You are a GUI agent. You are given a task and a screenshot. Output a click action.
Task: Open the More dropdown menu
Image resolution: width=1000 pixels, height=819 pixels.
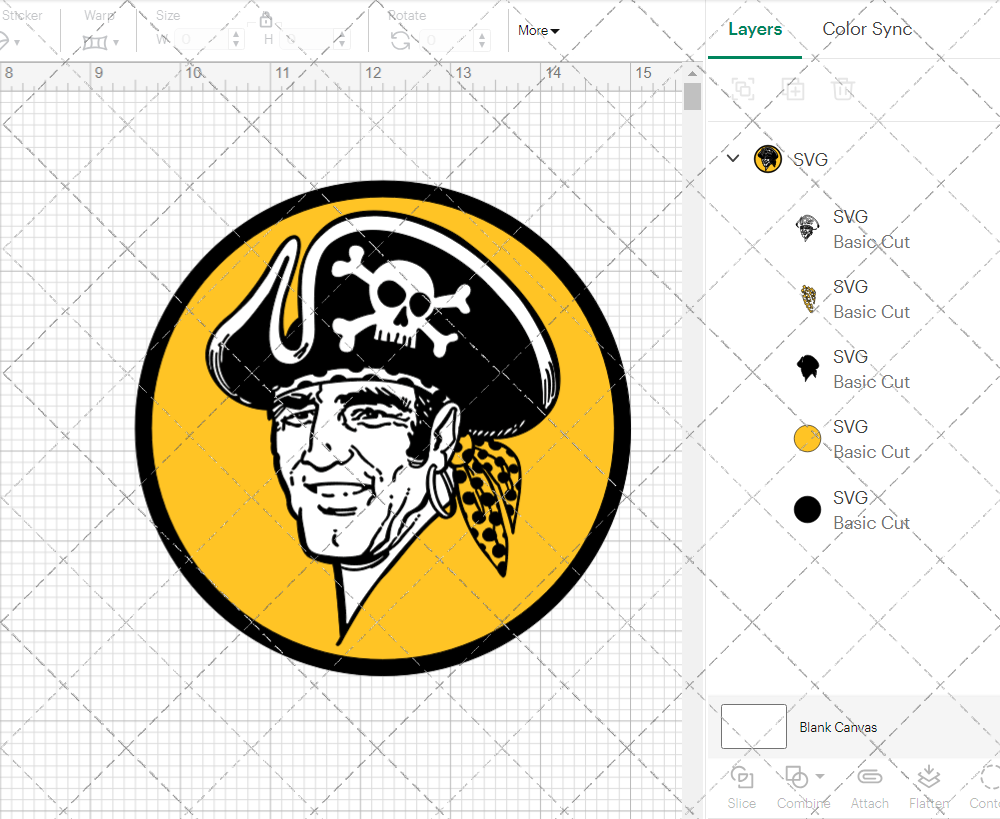[538, 30]
